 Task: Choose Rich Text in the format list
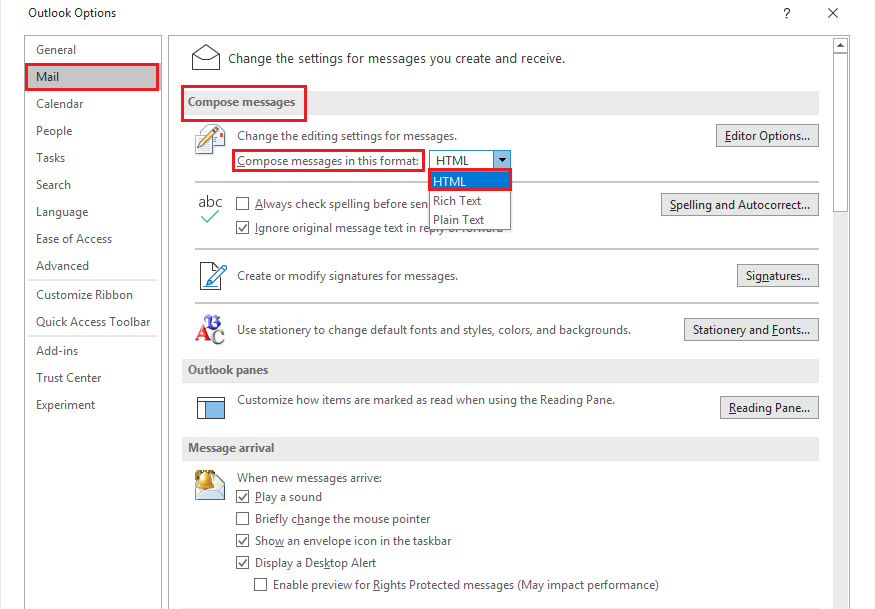[470, 201]
